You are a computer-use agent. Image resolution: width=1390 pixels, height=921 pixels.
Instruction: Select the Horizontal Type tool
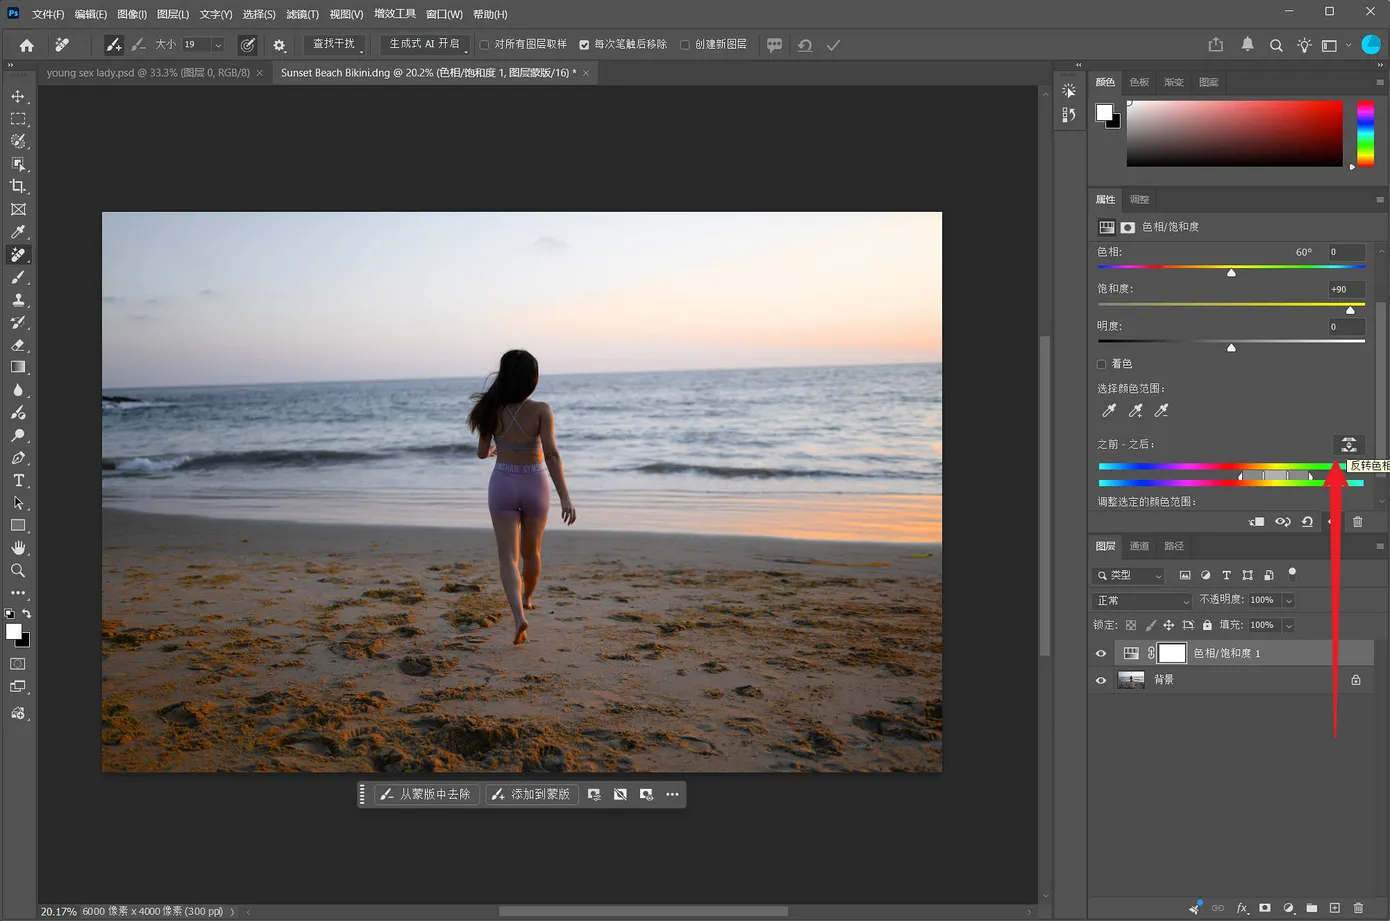tap(18, 480)
